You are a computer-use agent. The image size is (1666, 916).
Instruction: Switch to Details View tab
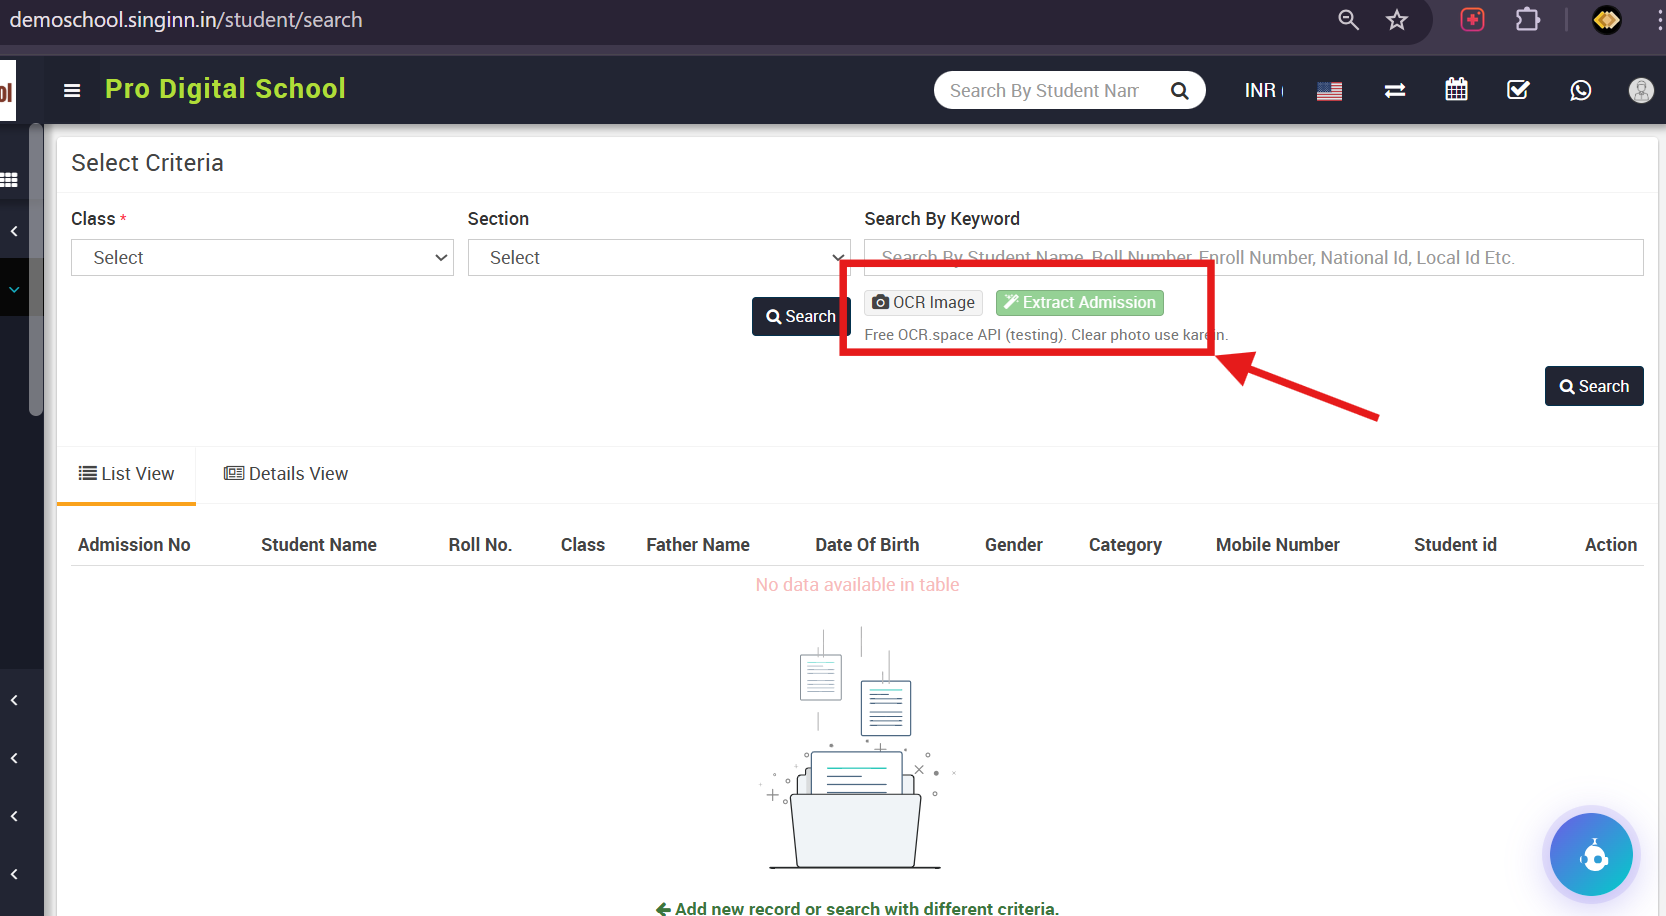coord(286,474)
